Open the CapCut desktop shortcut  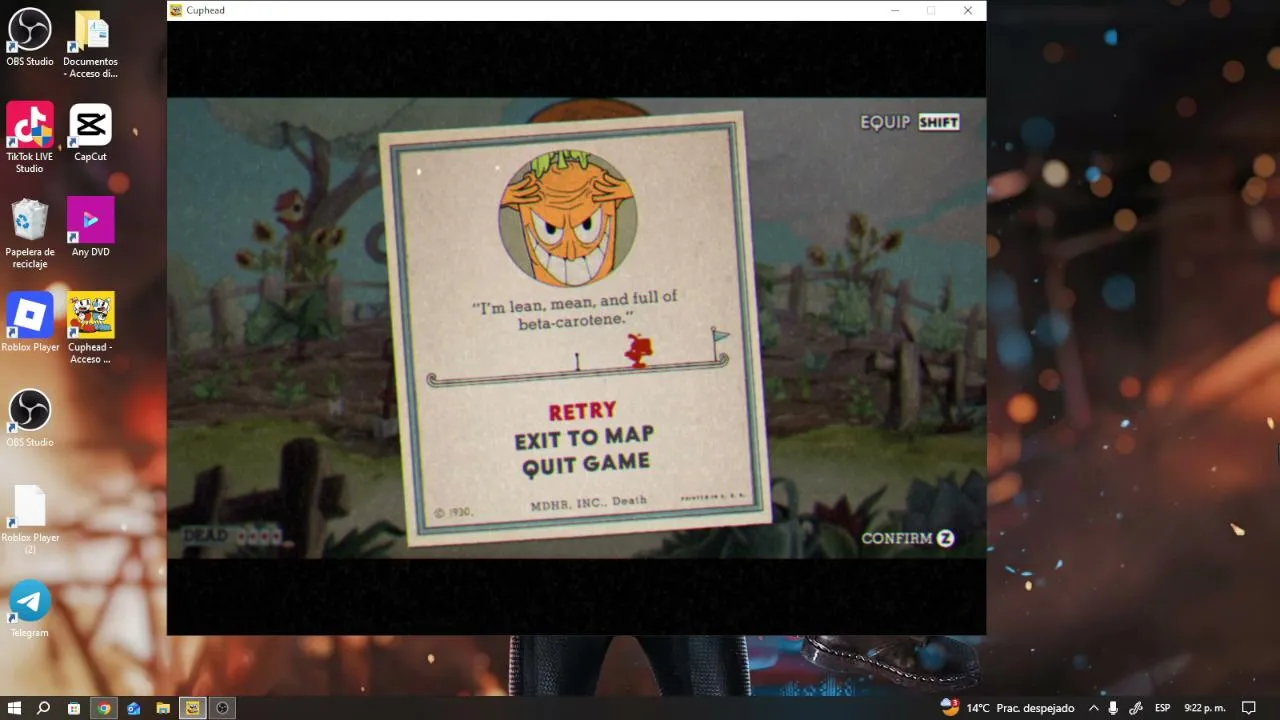pyautogui.click(x=90, y=133)
